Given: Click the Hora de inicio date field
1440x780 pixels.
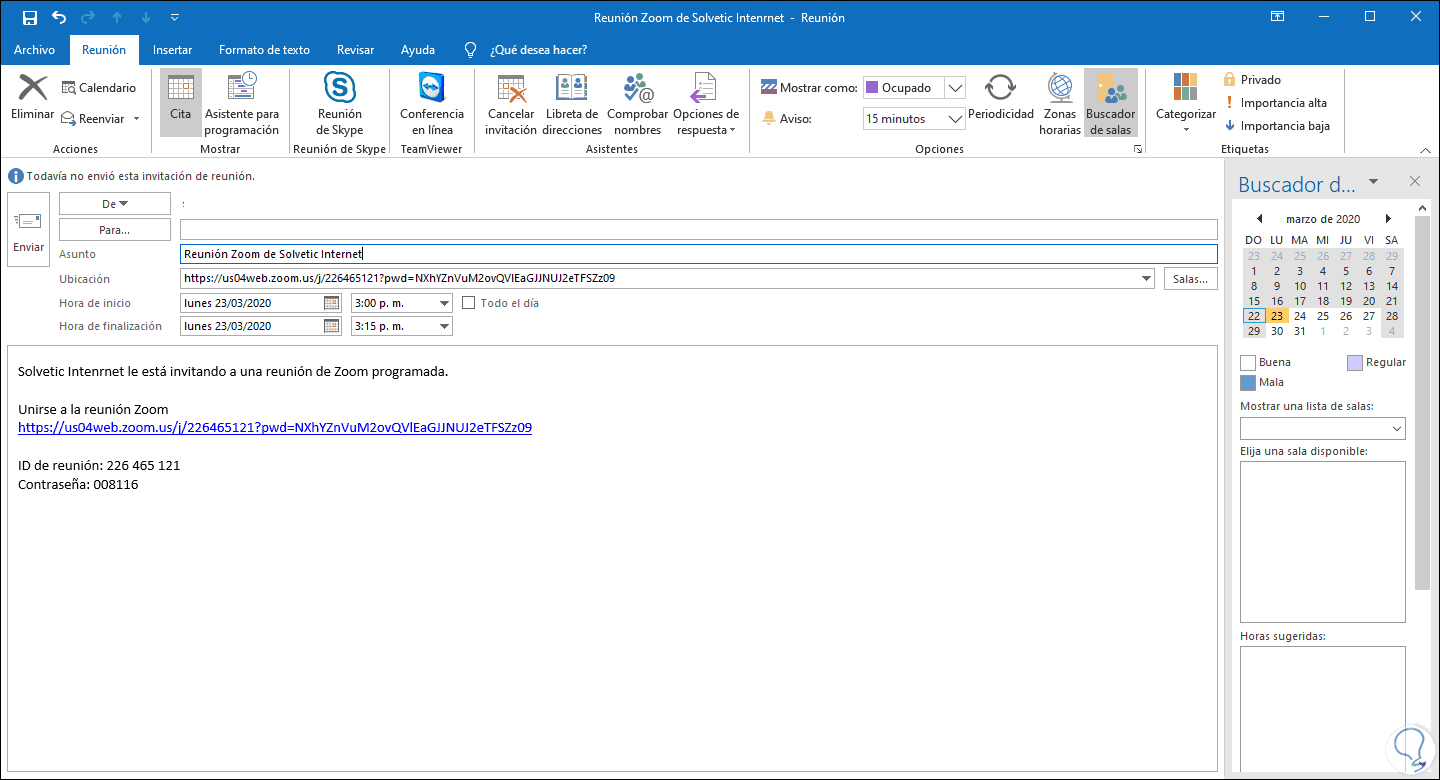Looking at the screenshot, I should pyautogui.click(x=252, y=303).
